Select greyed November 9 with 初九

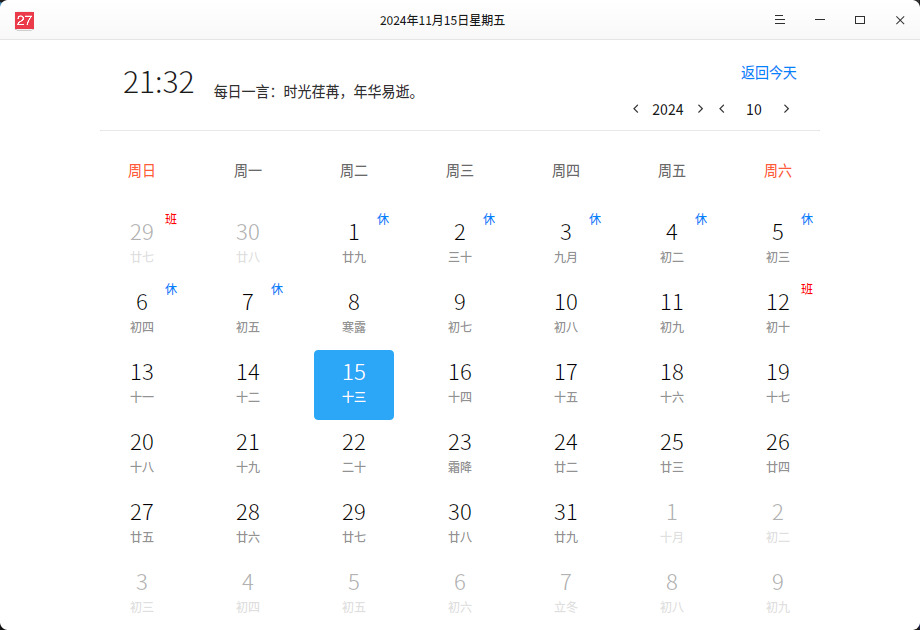point(778,594)
